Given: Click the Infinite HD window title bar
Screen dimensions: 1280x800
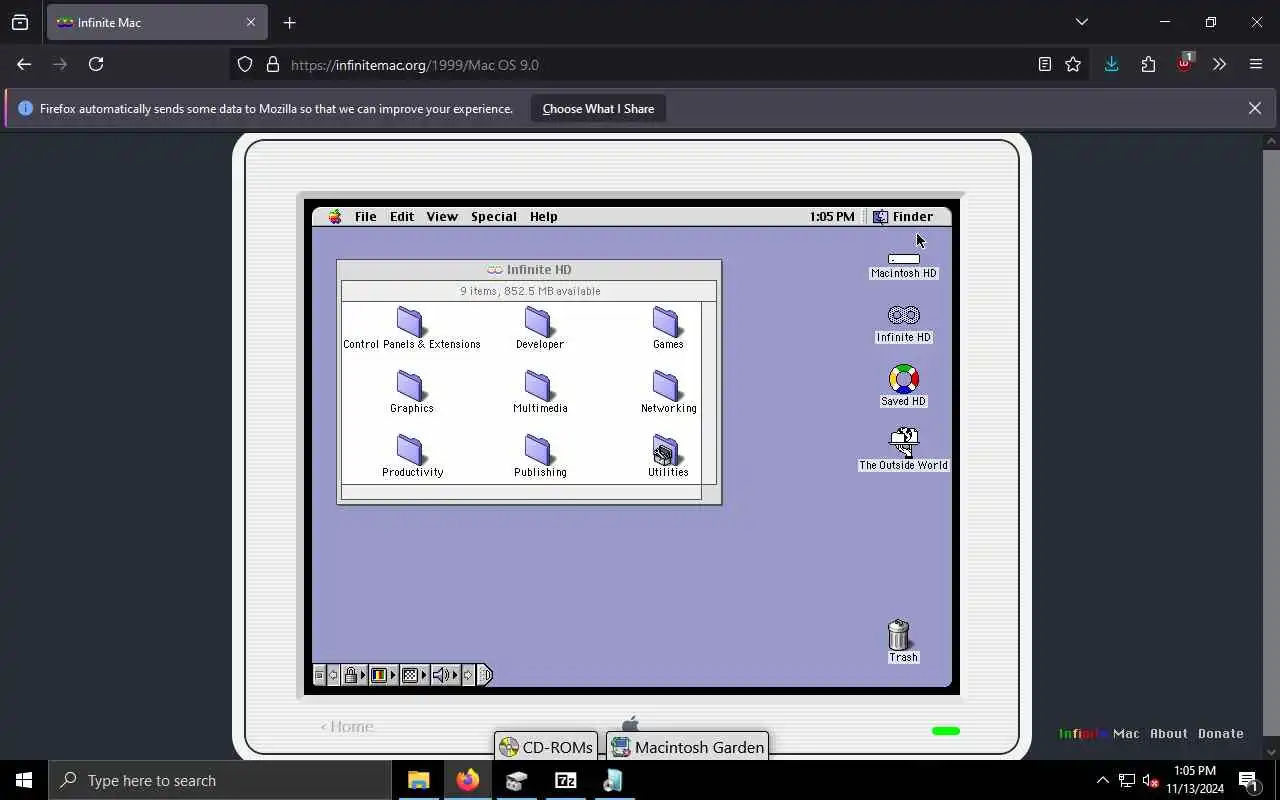Looking at the screenshot, I should tap(529, 269).
